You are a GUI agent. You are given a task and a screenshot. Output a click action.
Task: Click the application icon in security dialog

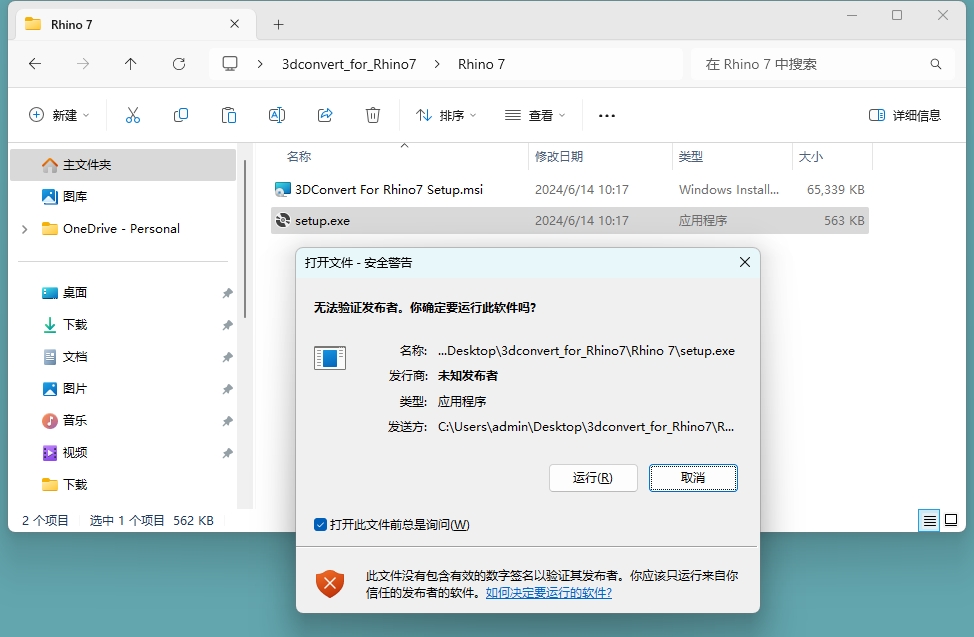pos(330,358)
